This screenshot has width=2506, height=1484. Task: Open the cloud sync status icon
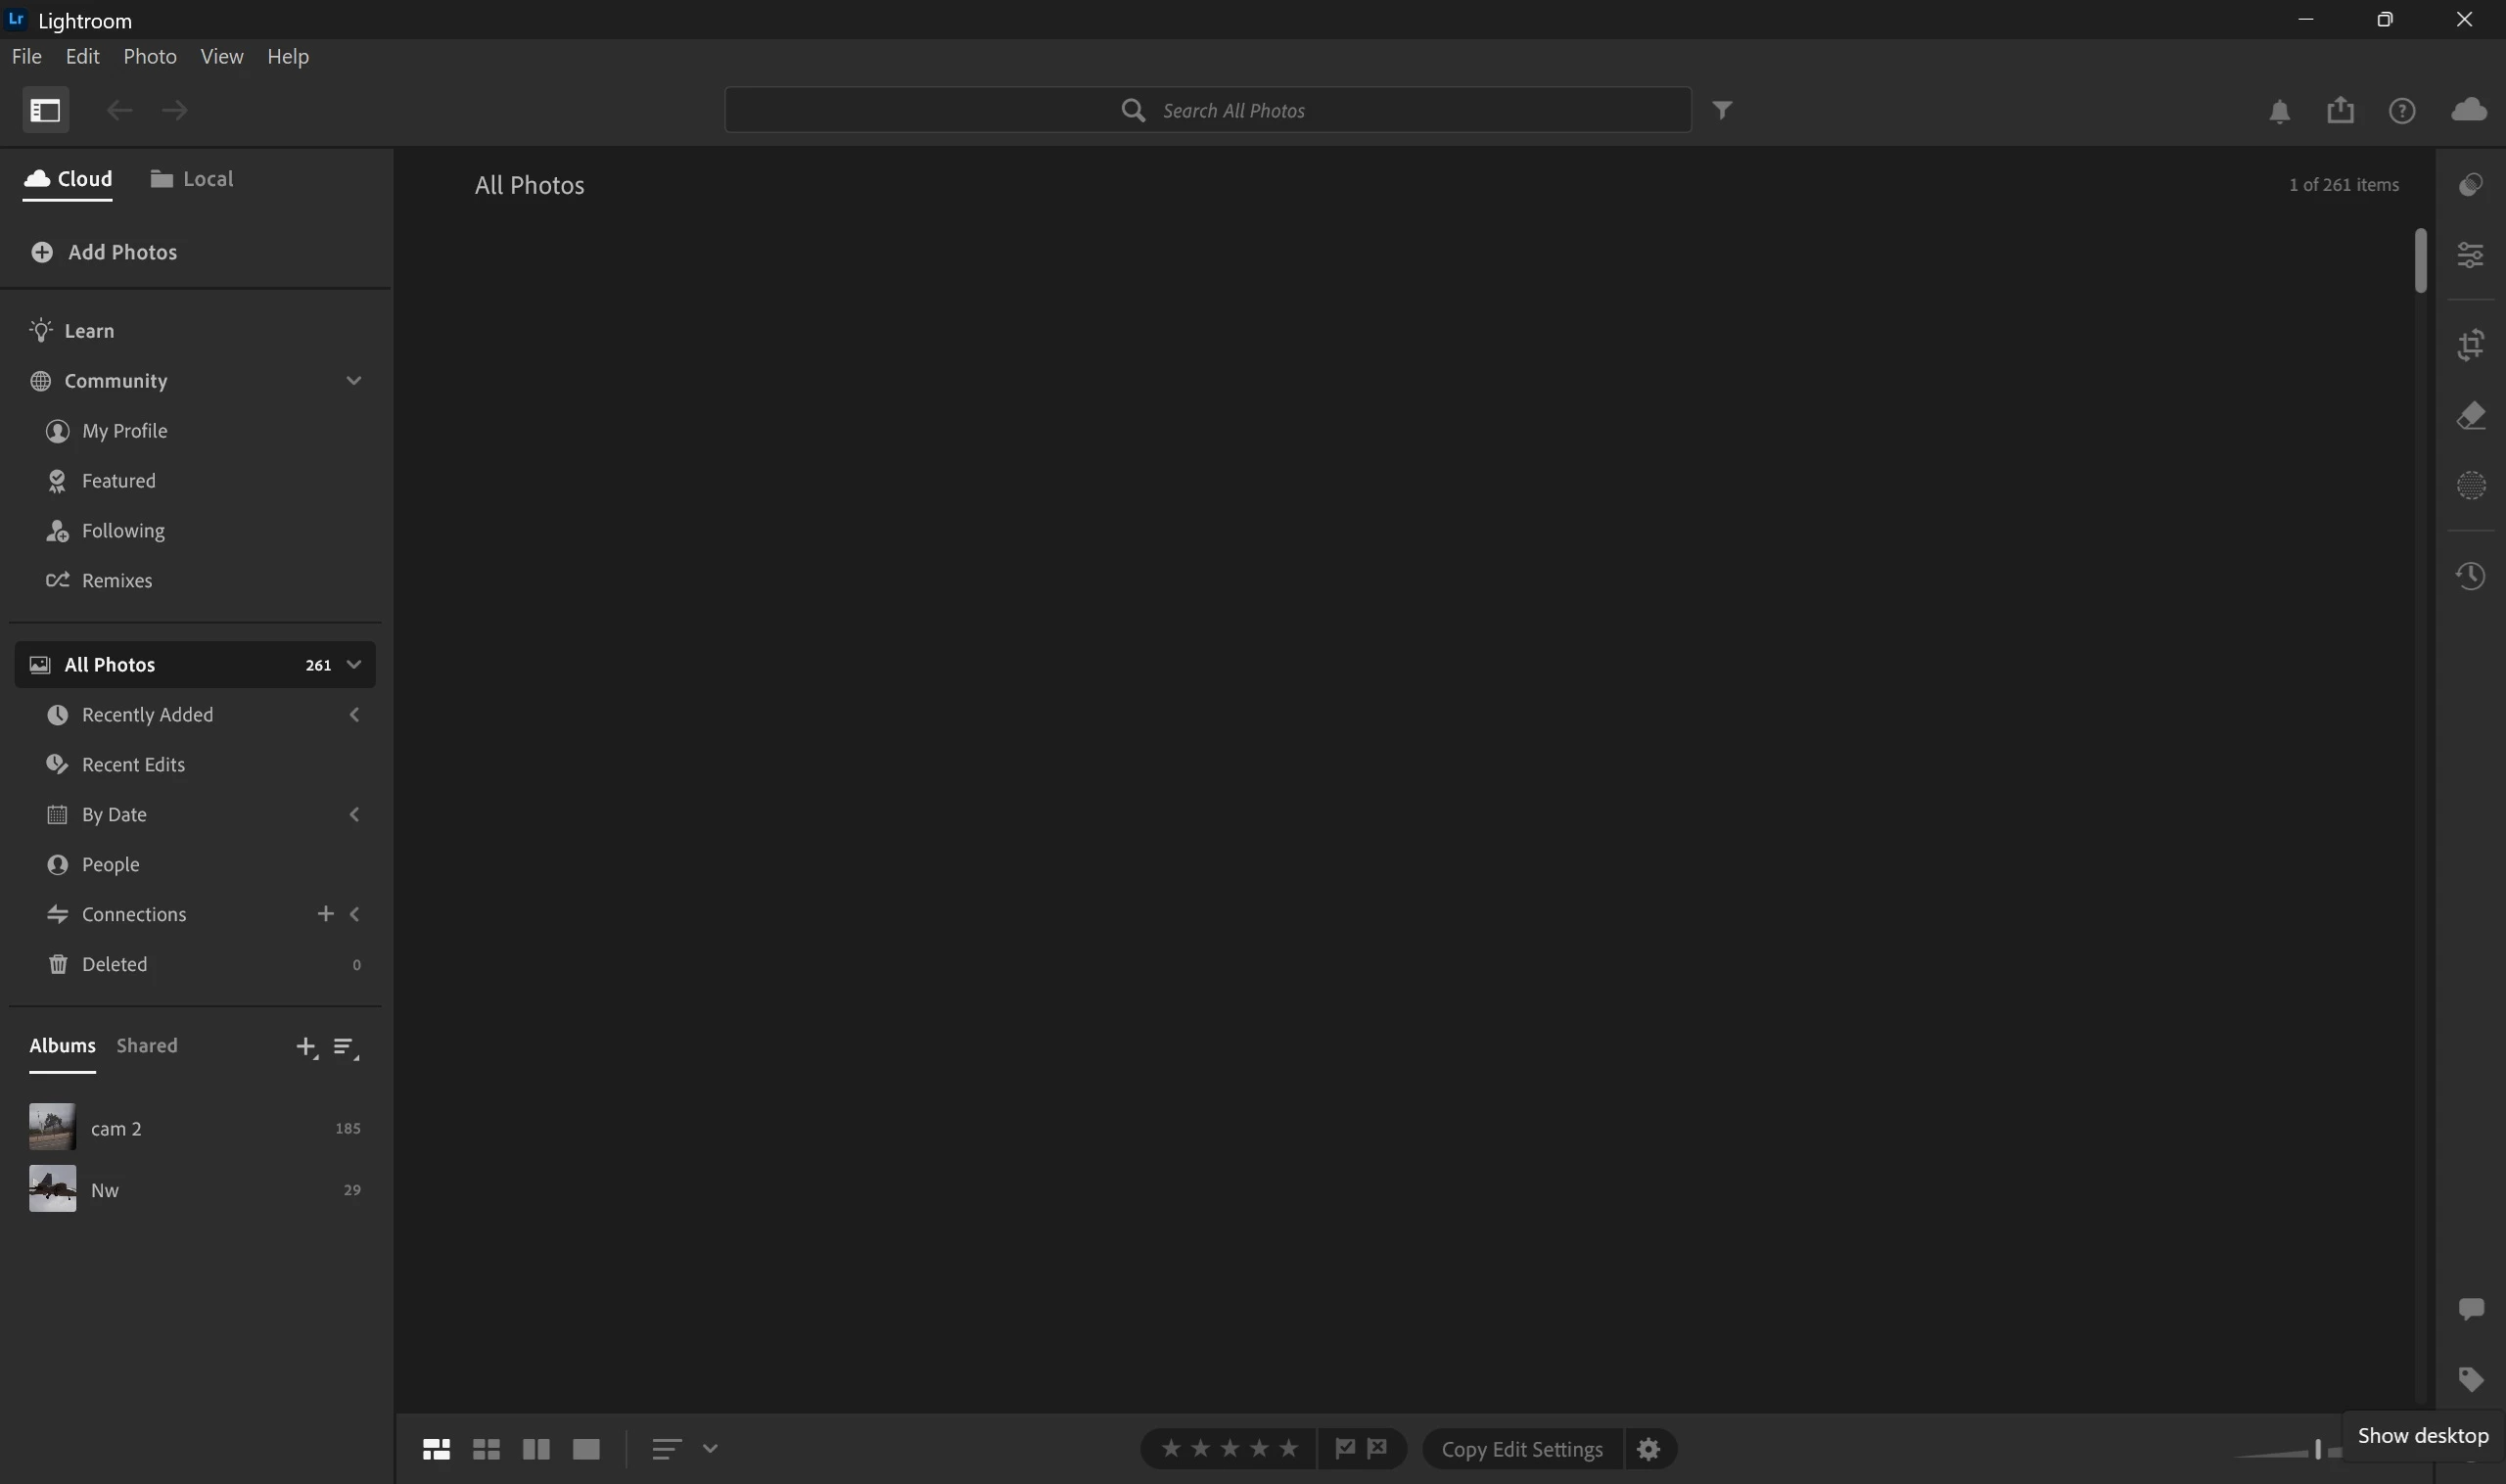click(2468, 110)
